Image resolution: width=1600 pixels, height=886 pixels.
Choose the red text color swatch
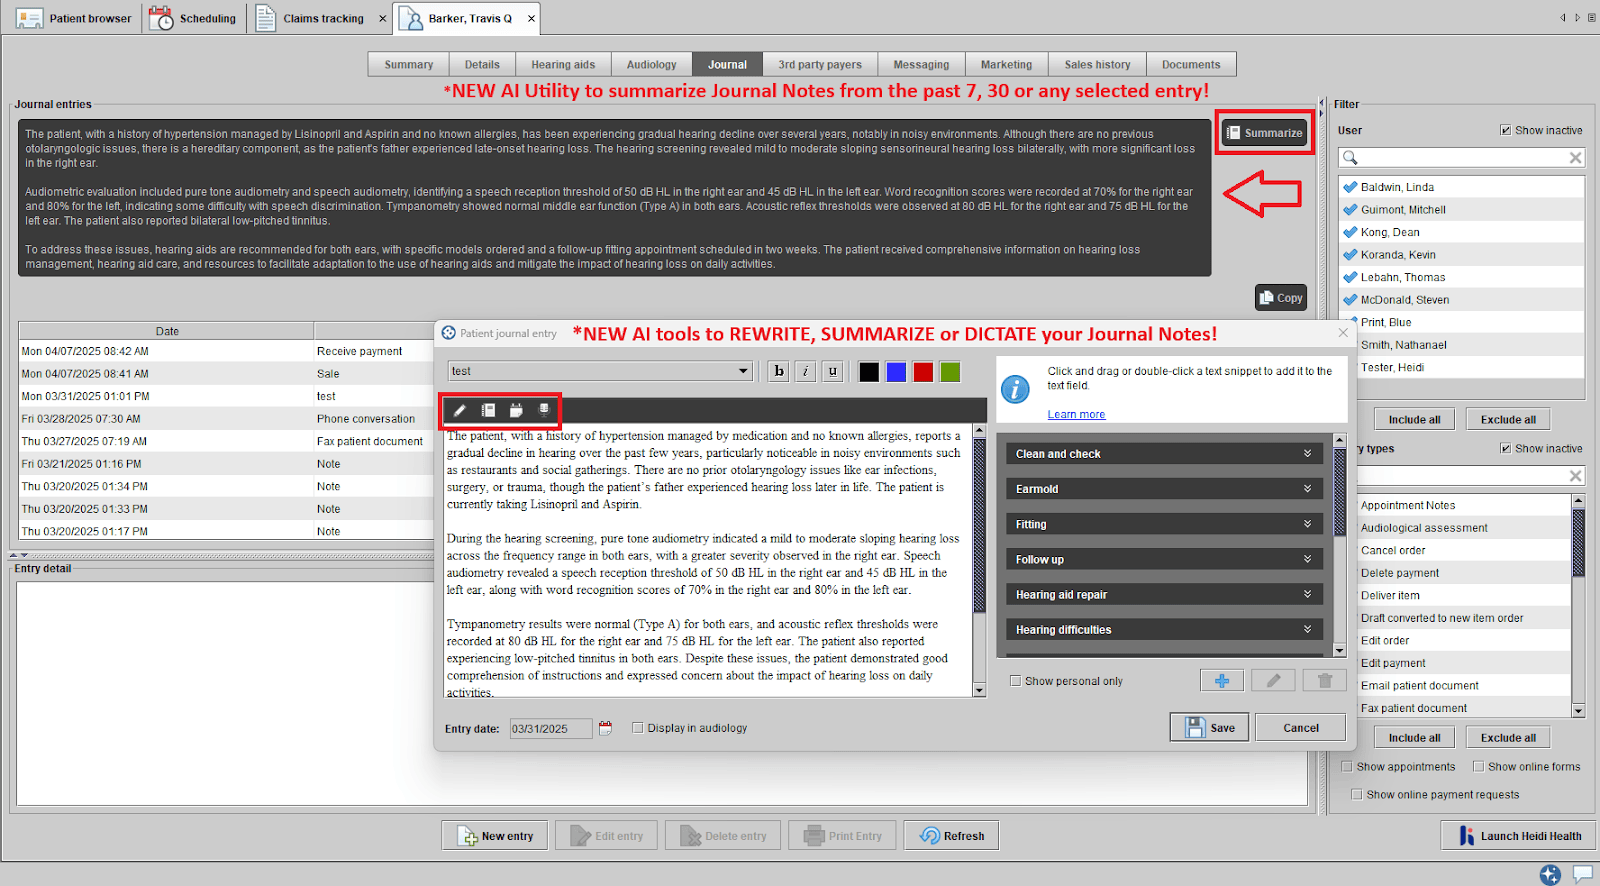click(923, 372)
